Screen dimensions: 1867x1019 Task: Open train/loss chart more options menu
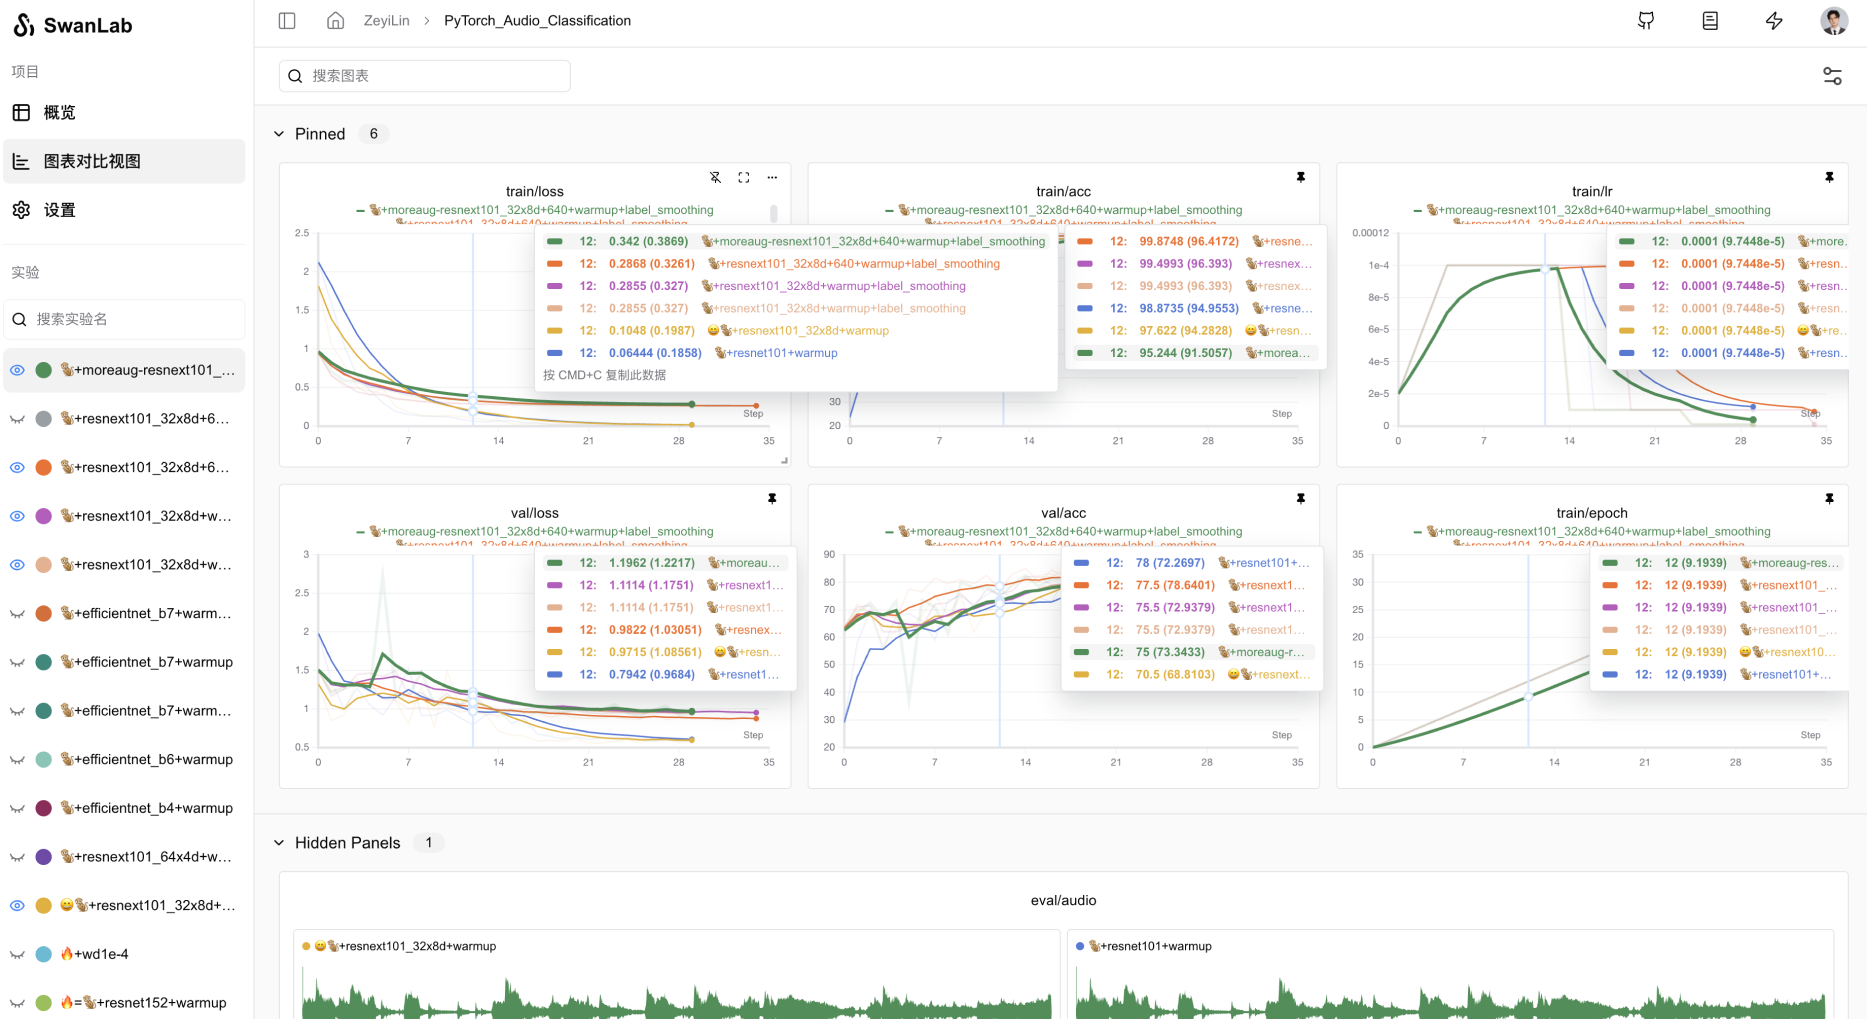pos(772,177)
